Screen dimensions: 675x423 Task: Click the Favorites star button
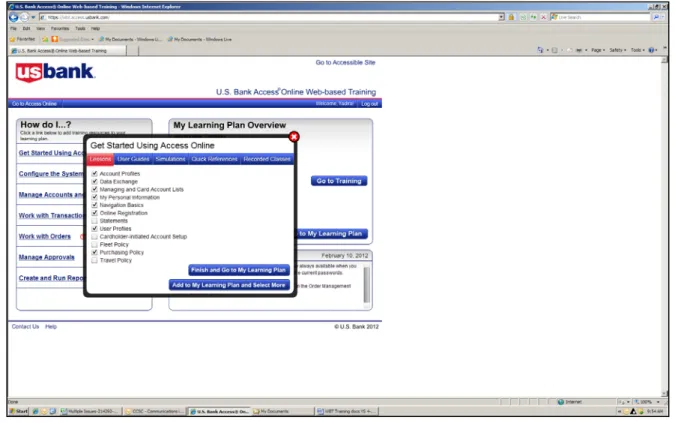(22, 39)
